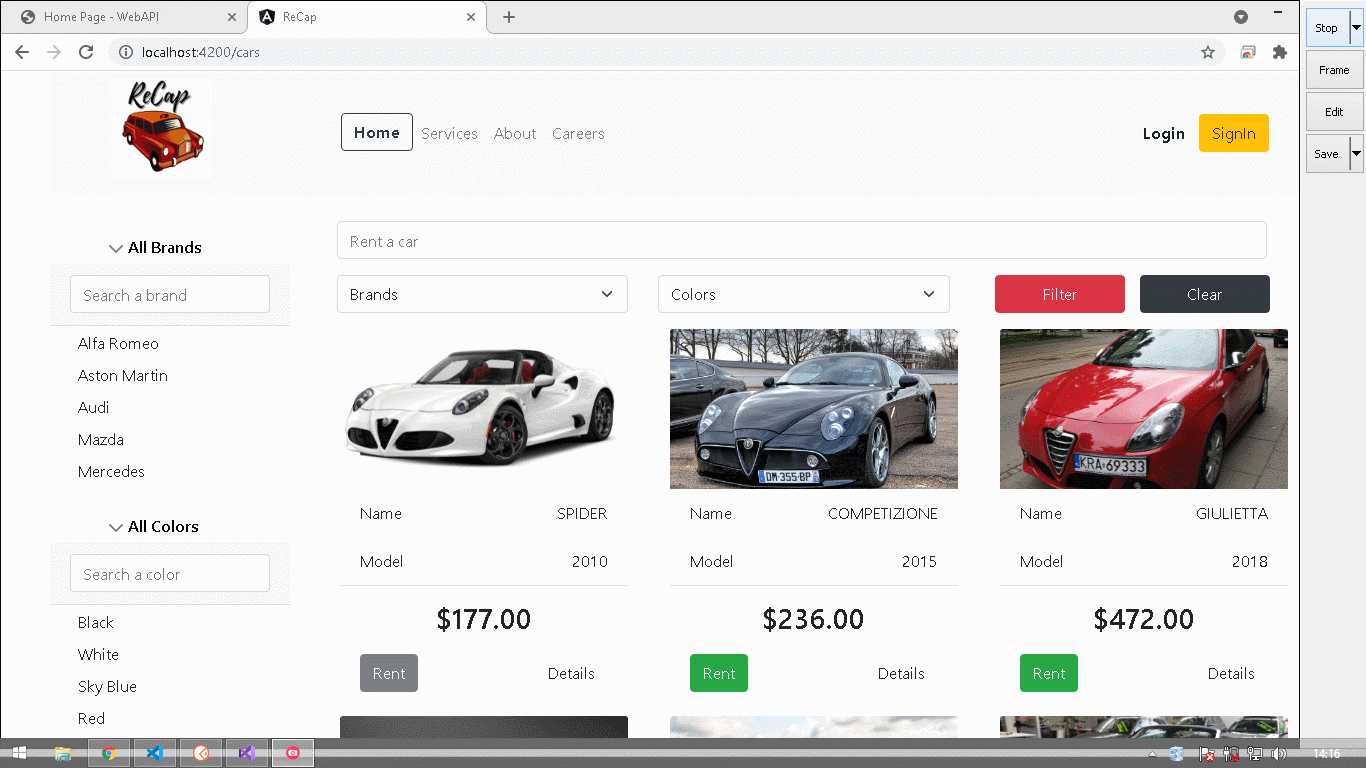Bookmark this page with the star icon

point(1208,52)
